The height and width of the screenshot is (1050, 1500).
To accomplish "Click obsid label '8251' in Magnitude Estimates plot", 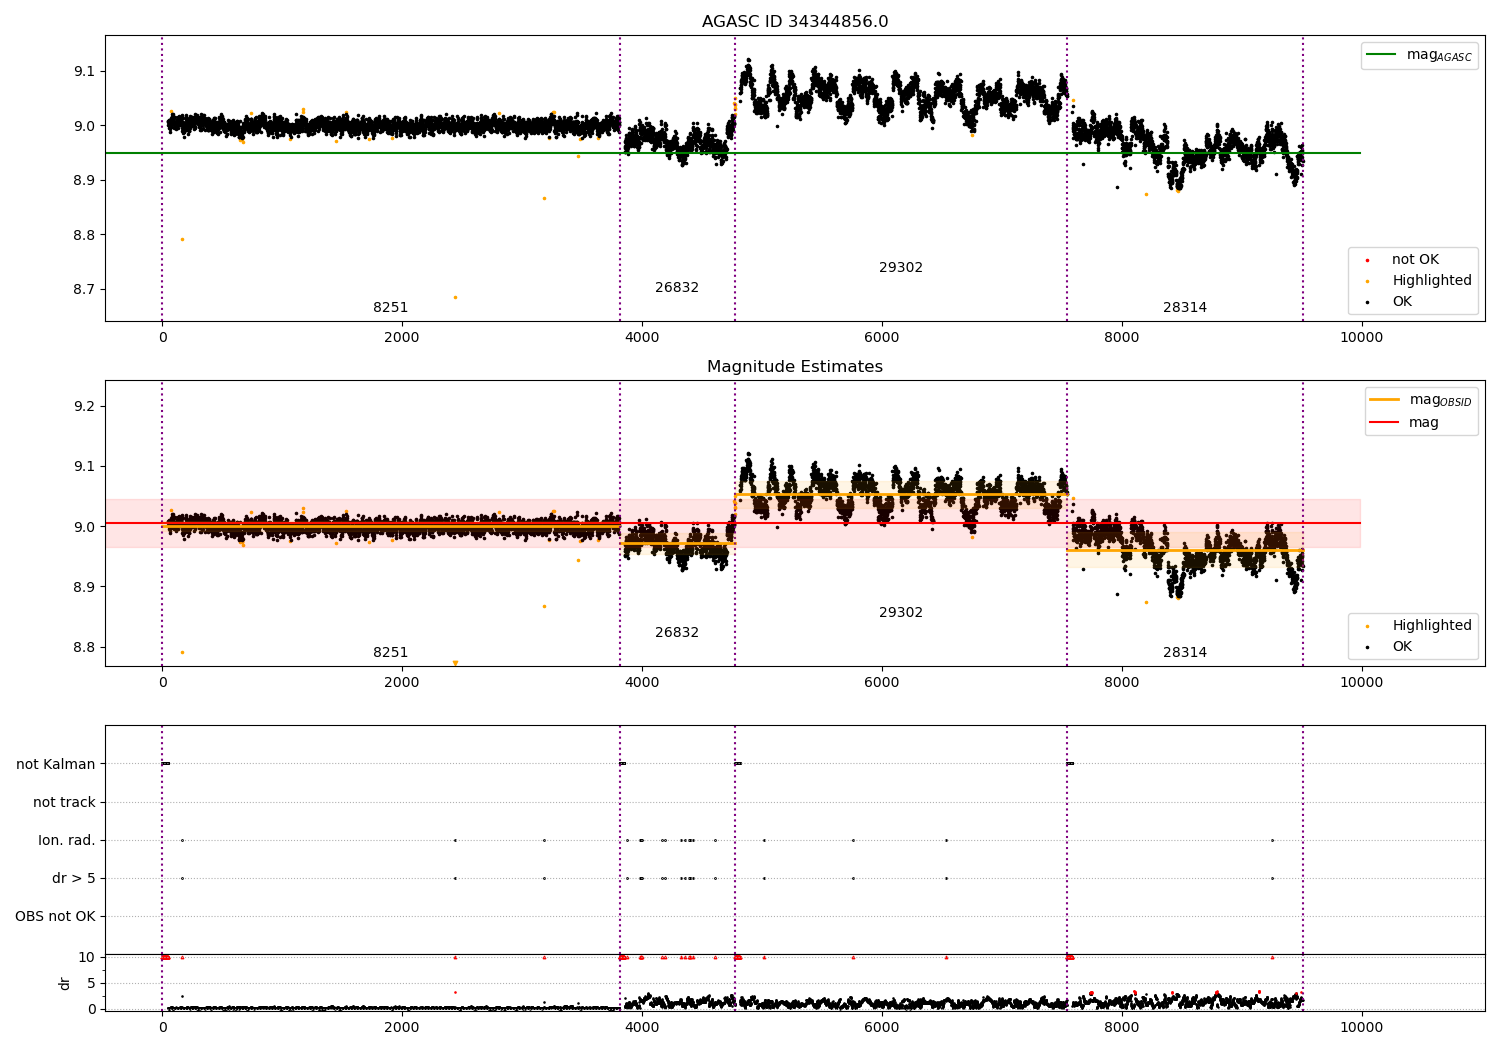I will 391,653.
